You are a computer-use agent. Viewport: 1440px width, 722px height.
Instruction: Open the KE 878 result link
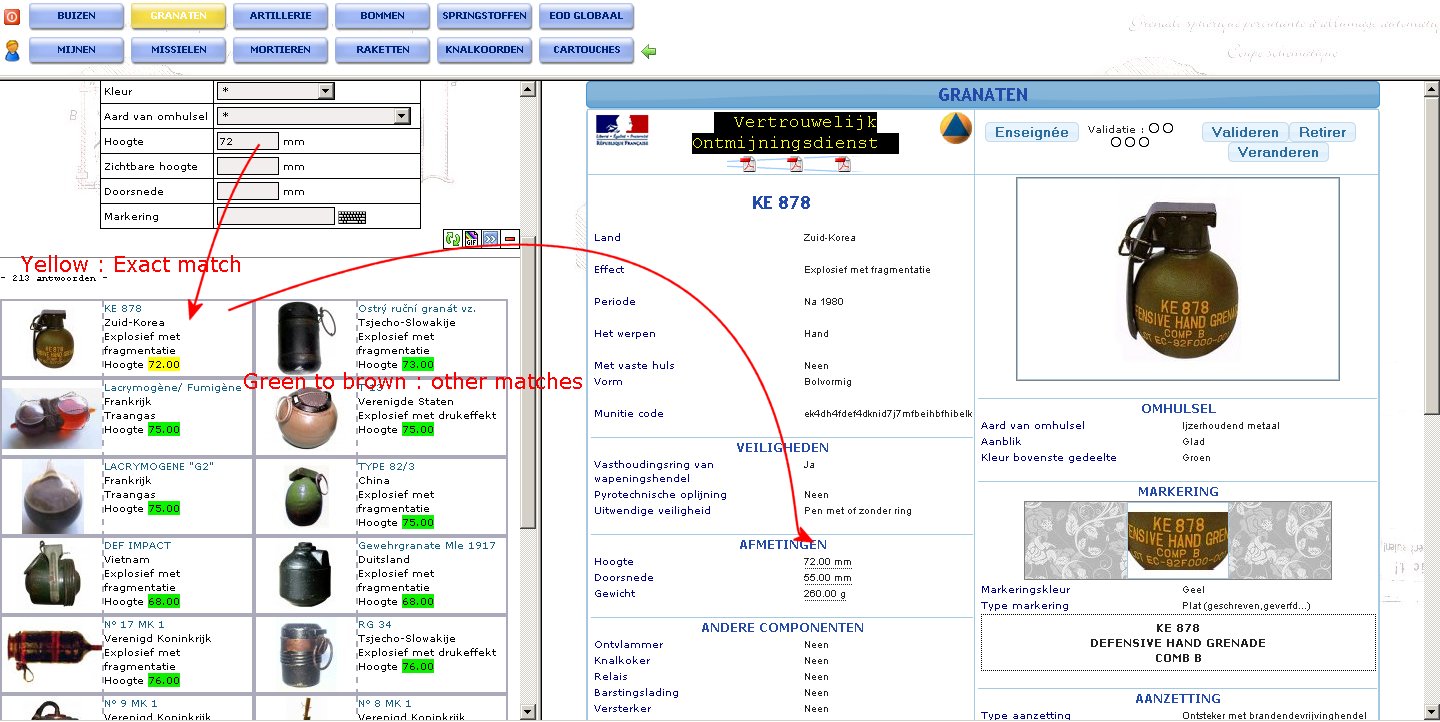point(123,309)
